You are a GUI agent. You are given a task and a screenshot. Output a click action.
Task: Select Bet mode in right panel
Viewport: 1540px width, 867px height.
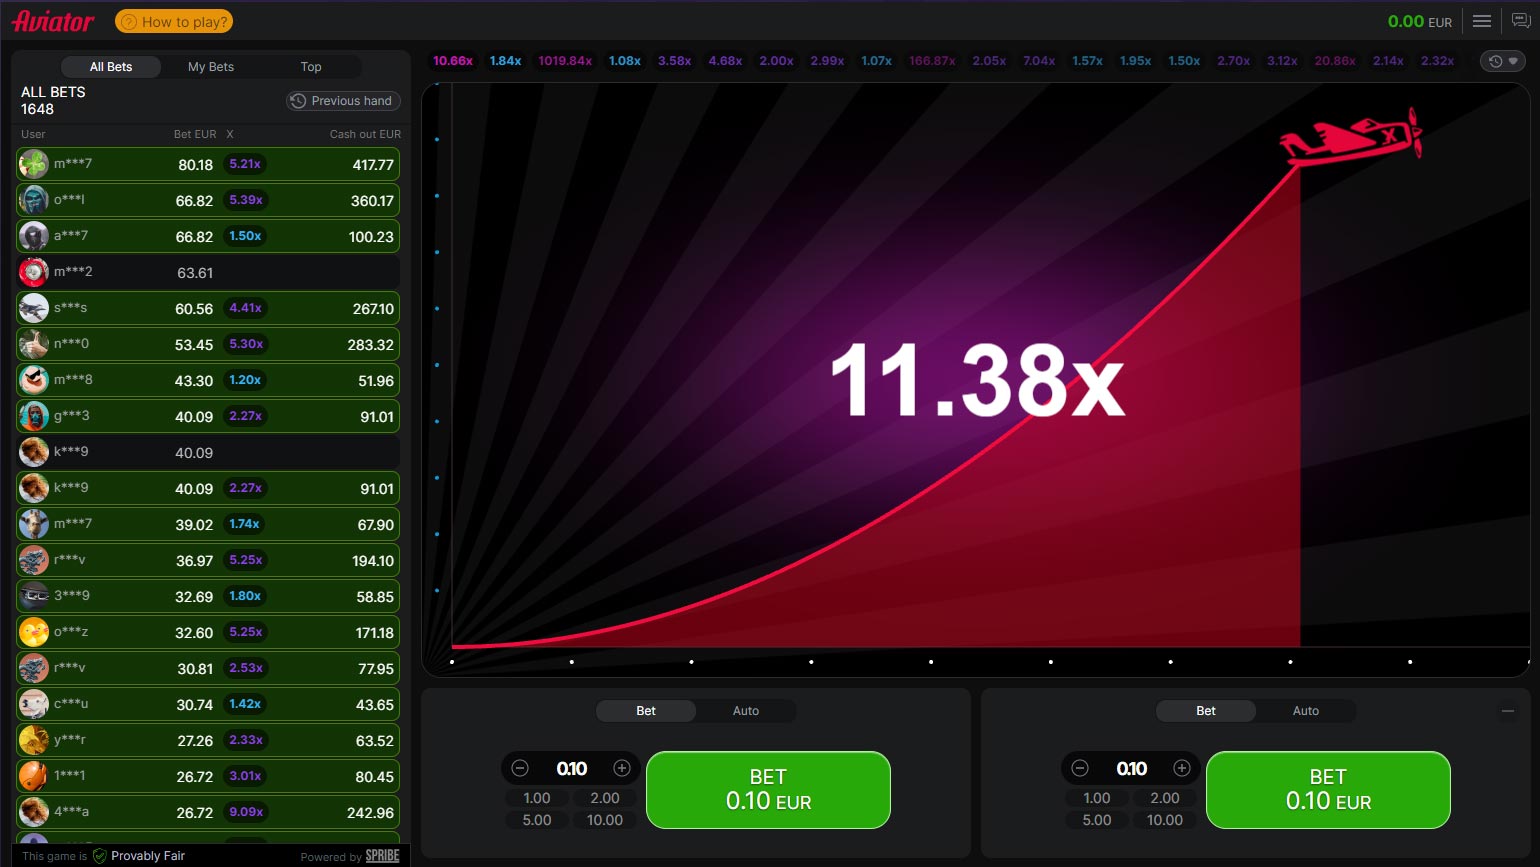click(x=1206, y=711)
